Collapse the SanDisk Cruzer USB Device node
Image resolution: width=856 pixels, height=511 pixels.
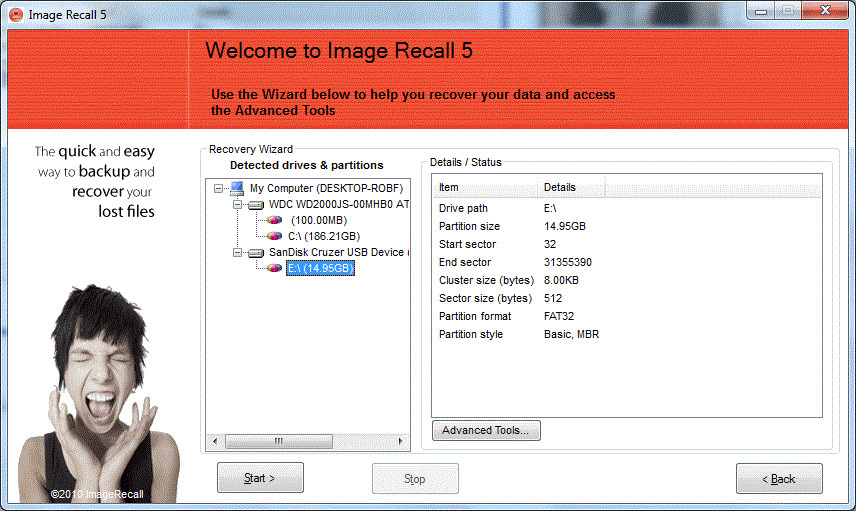pyautogui.click(x=237, y=253)
